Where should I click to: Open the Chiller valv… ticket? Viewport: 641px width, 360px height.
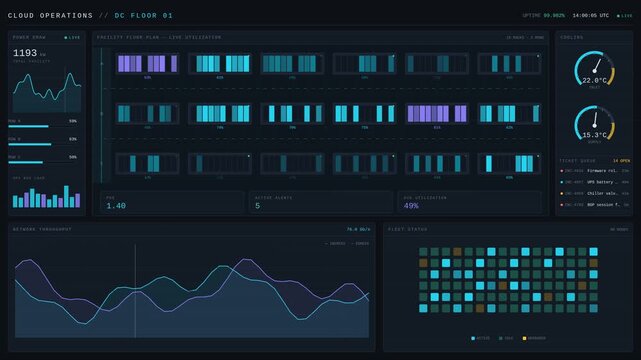point(594,193)
